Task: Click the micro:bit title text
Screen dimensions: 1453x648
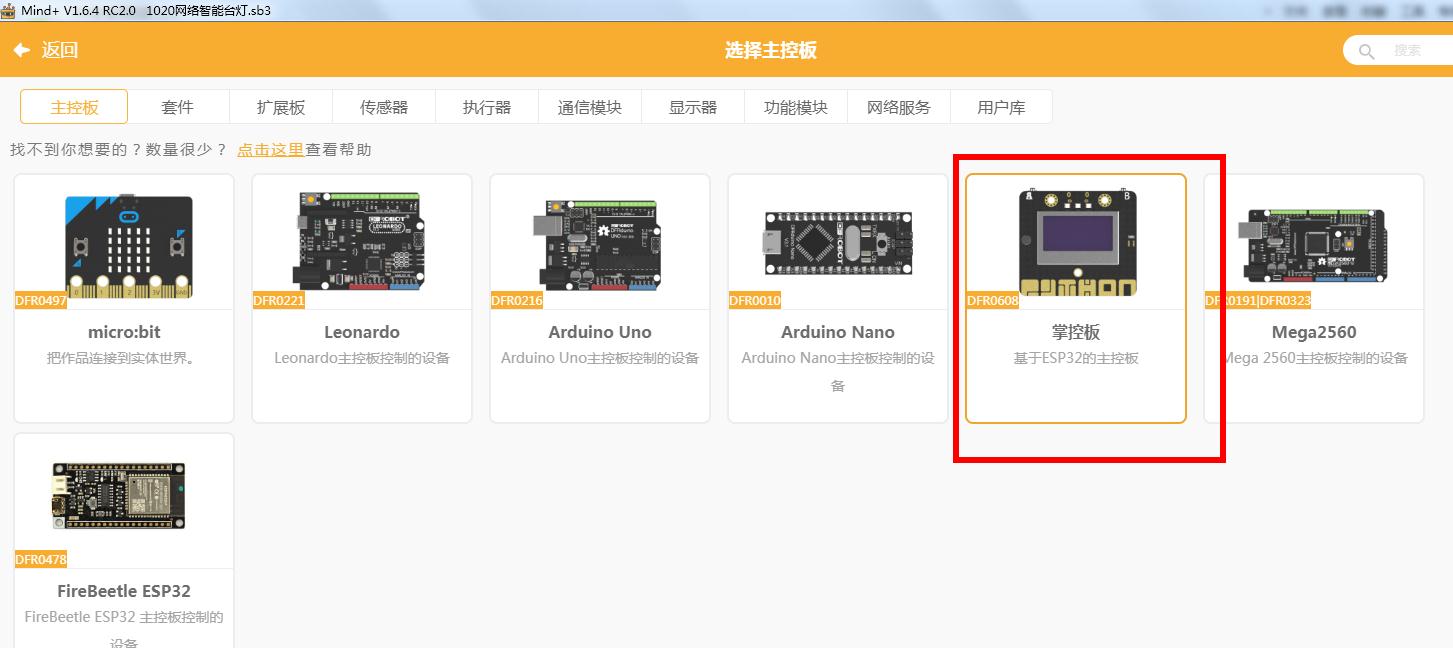Action: click(124, 332)
